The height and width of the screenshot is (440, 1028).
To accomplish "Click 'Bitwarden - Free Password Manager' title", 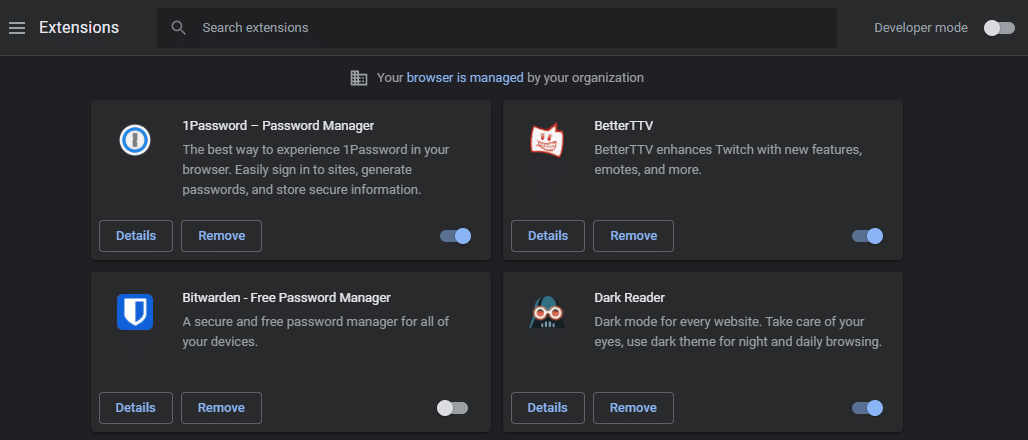I will coord(287,298).
